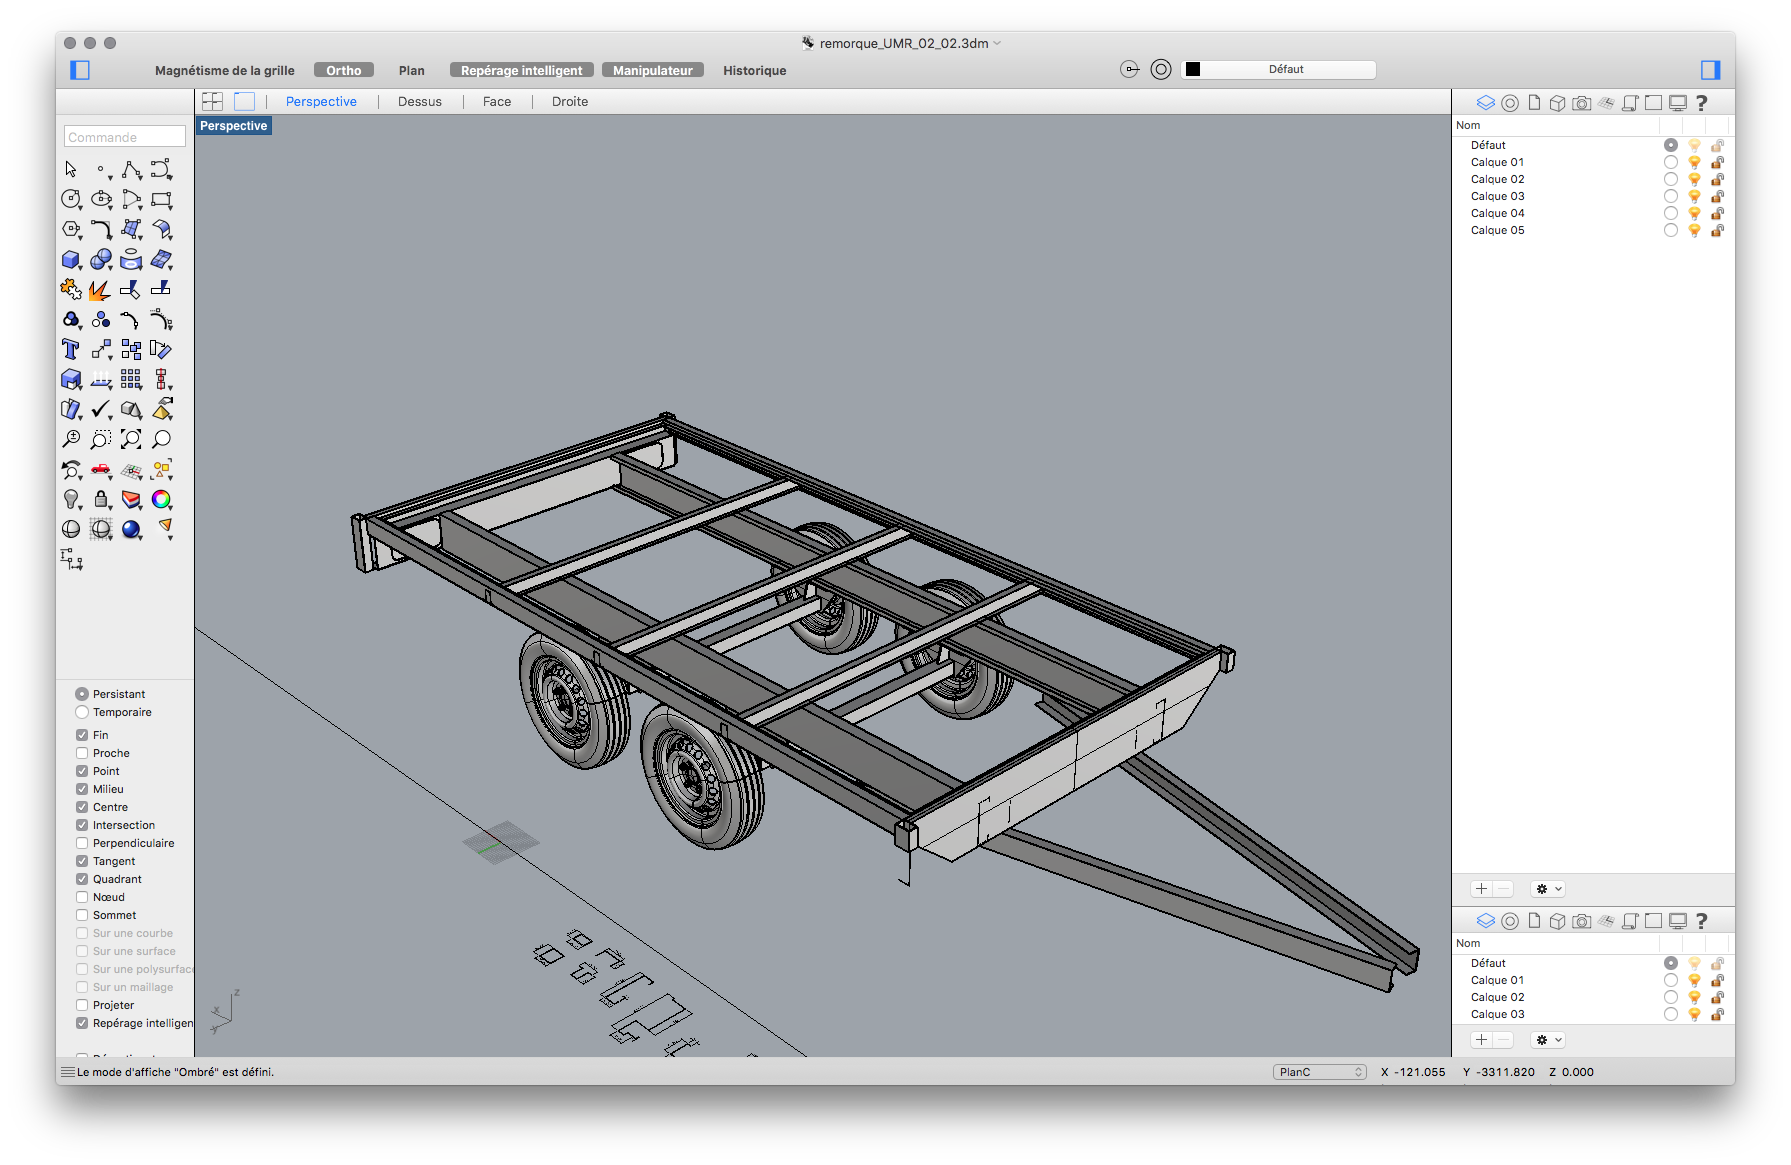This screenshot has width=1791, height=1165.
Task: Click the red car icon
Action: 101,469
